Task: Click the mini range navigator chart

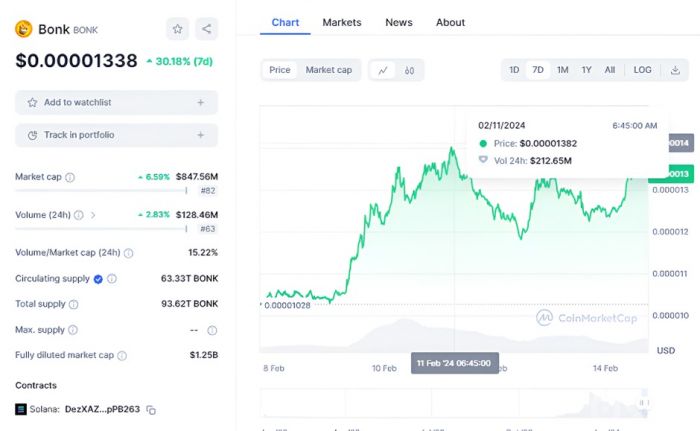Action: tap(453, 403)
